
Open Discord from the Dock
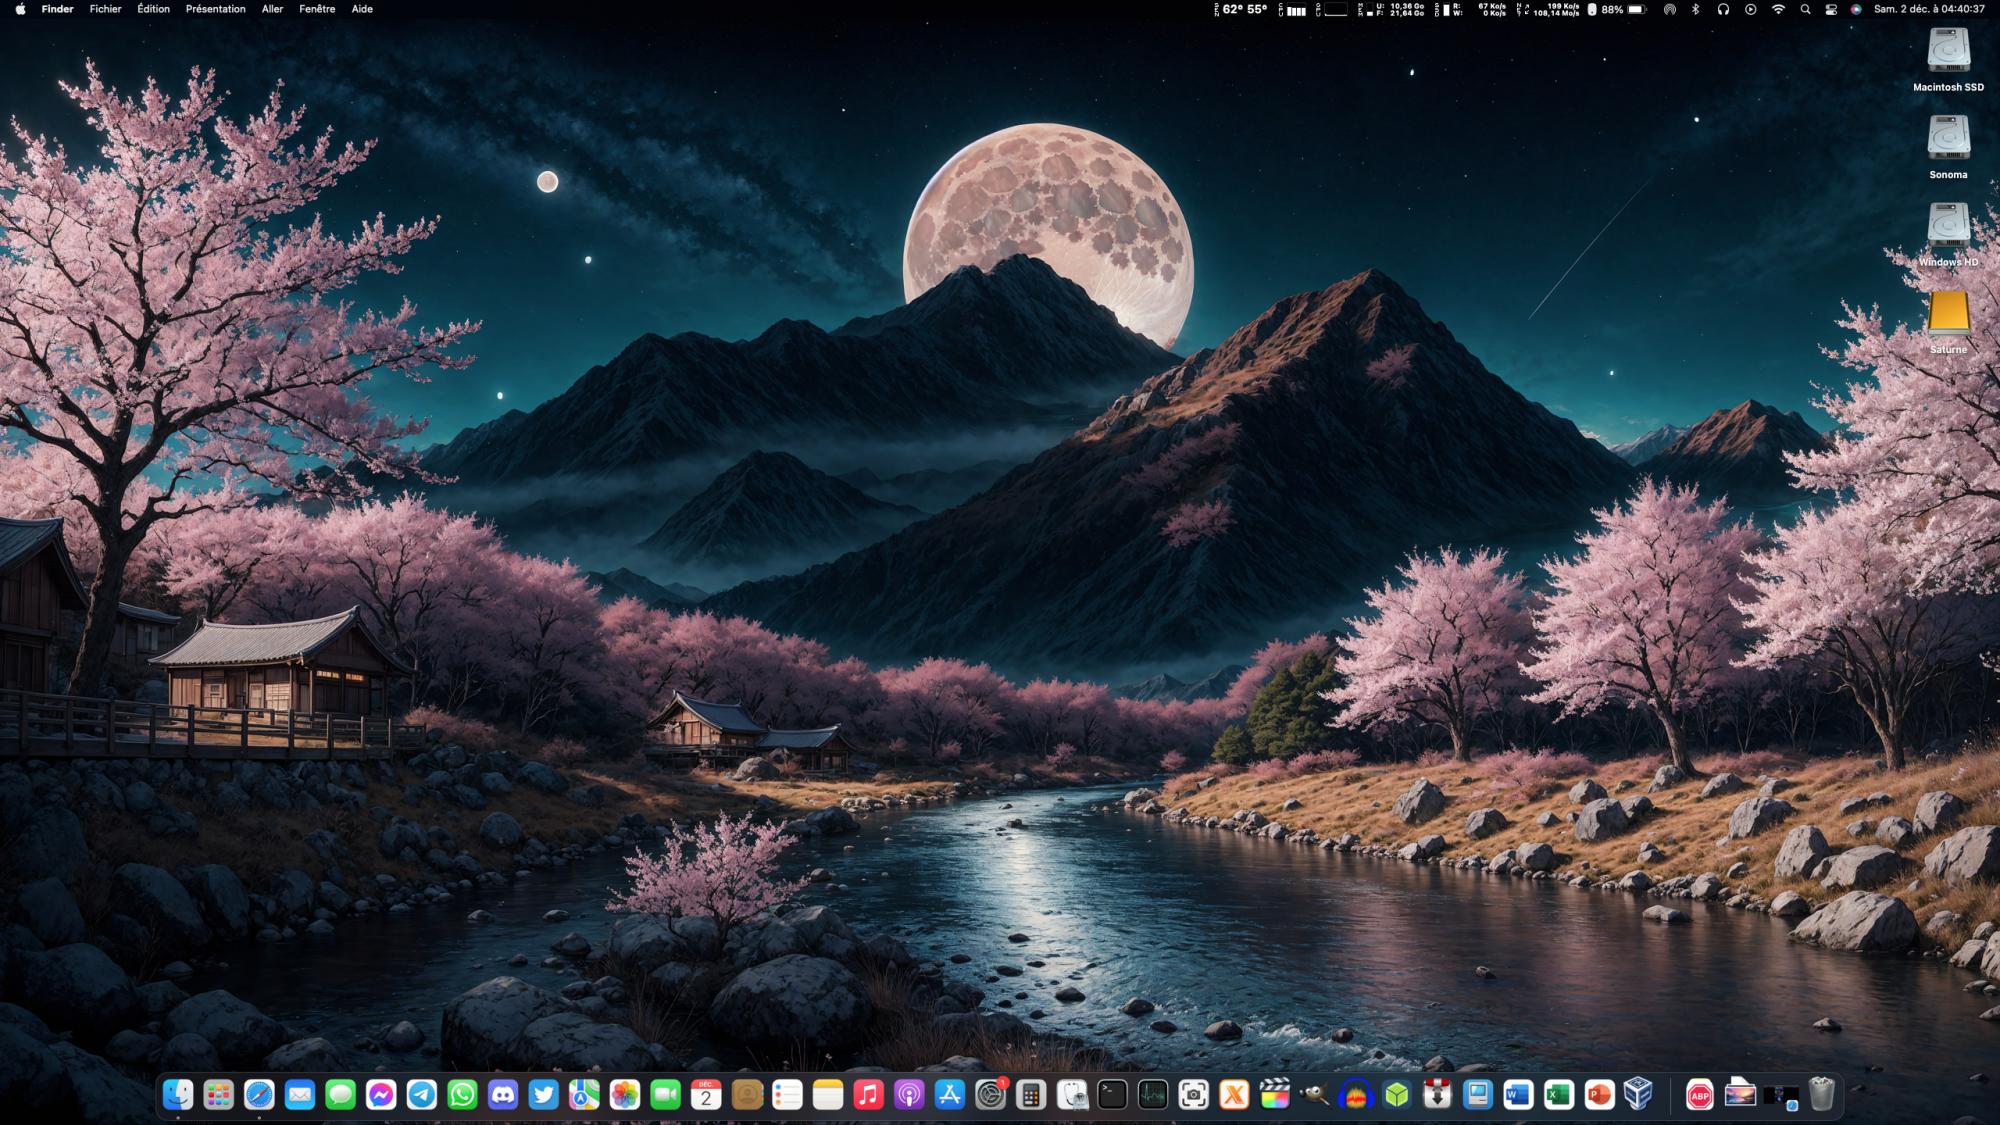coord(503,1095)
